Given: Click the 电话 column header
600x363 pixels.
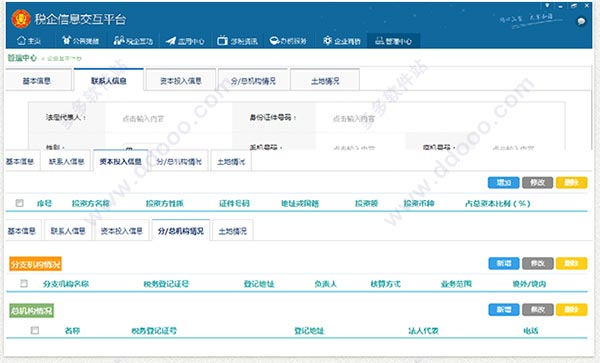Looking at the screenshot, I should point(531,330).
